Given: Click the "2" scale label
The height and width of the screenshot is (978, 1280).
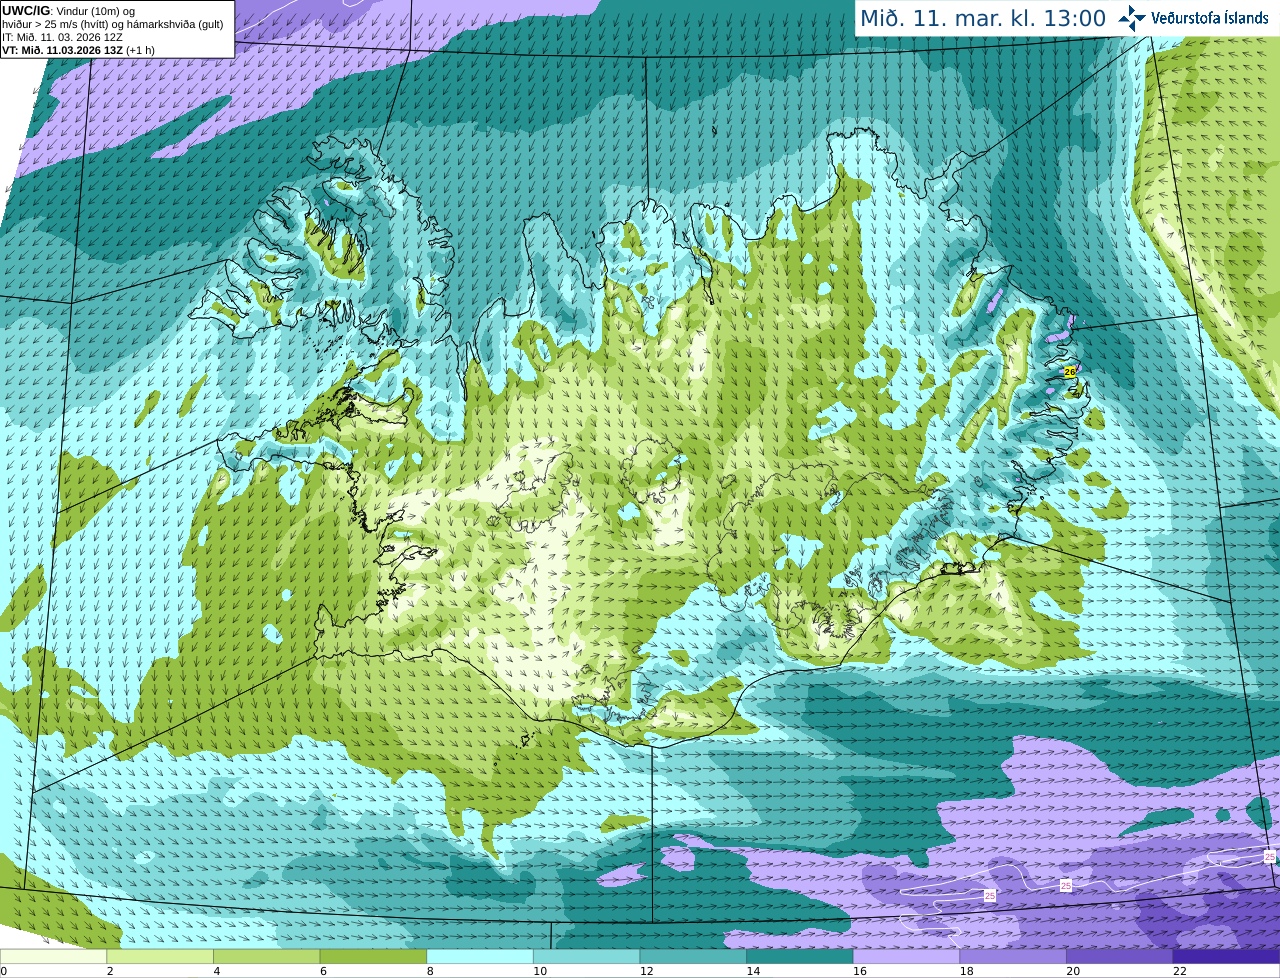Looking at the screenshot, I should [109, 971].
